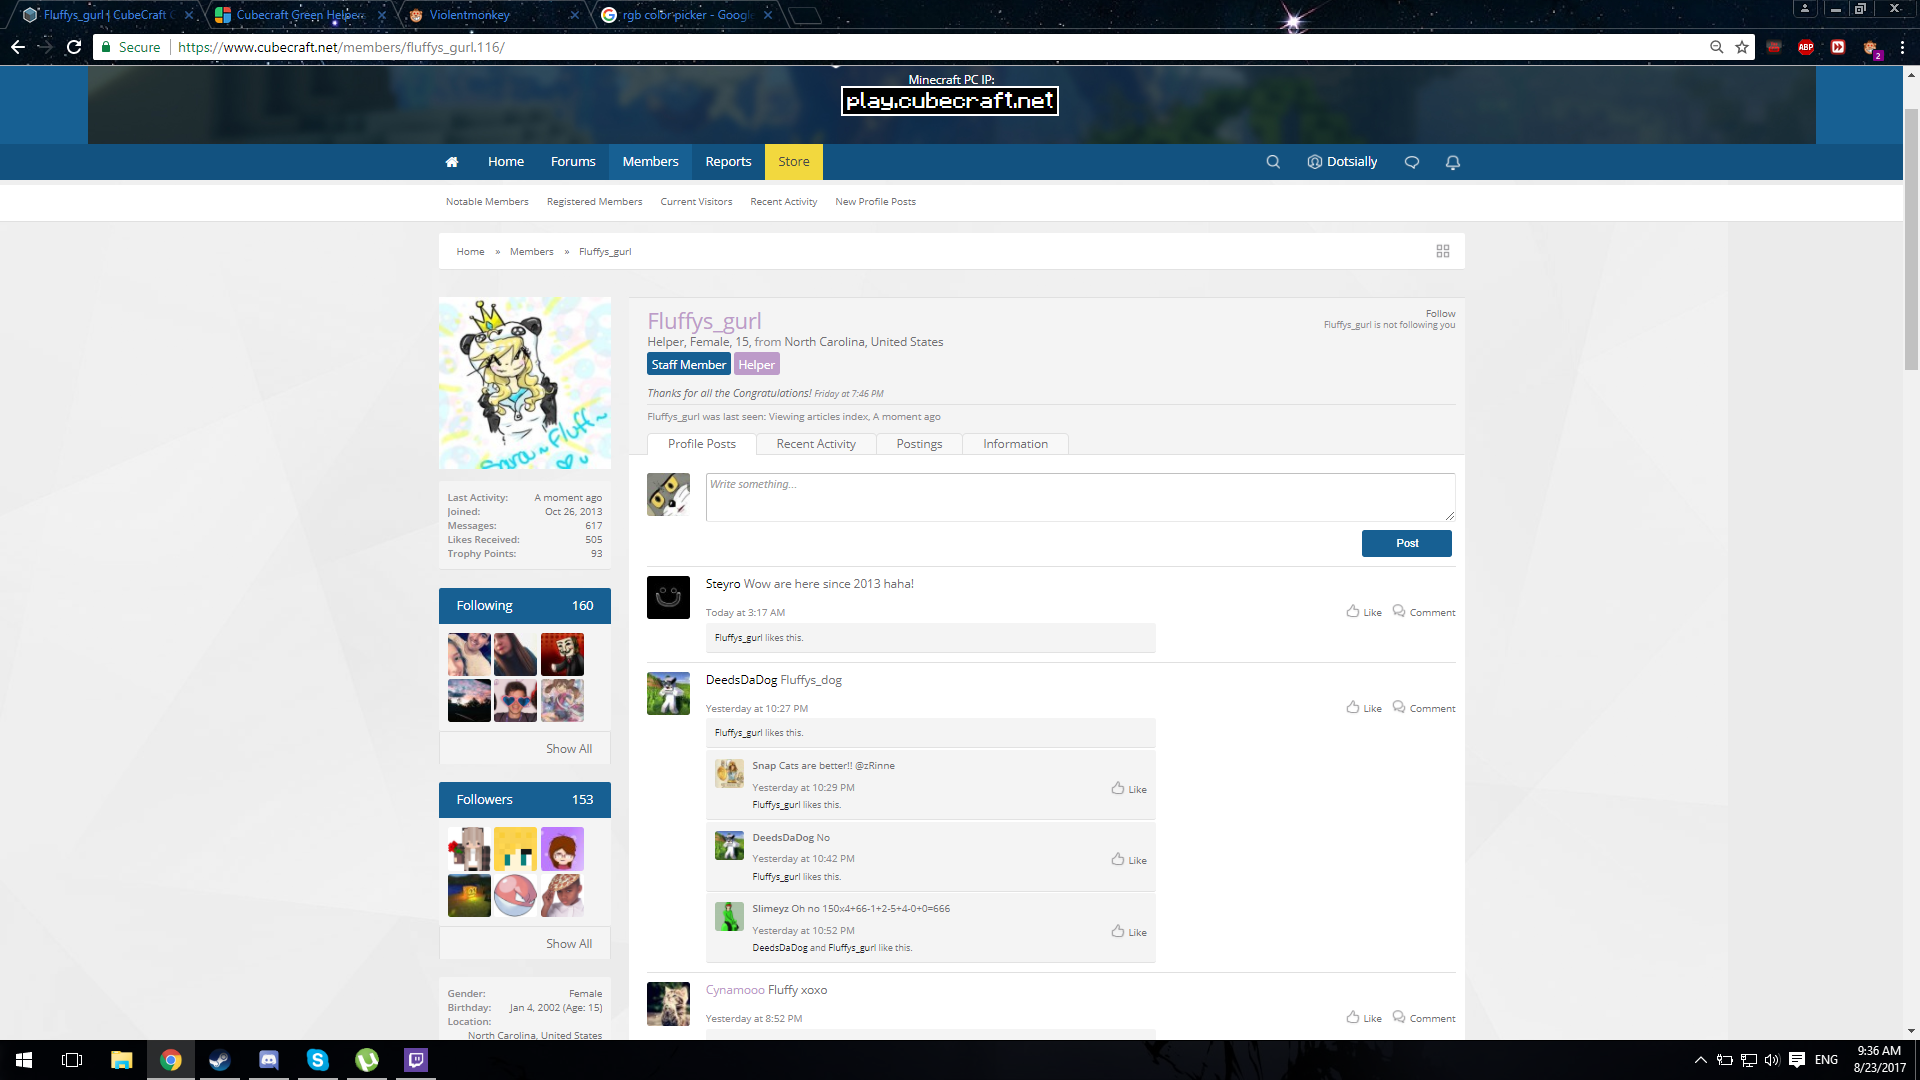
Task: Open Twitch from the taskbar
Action: (416, 1060)
